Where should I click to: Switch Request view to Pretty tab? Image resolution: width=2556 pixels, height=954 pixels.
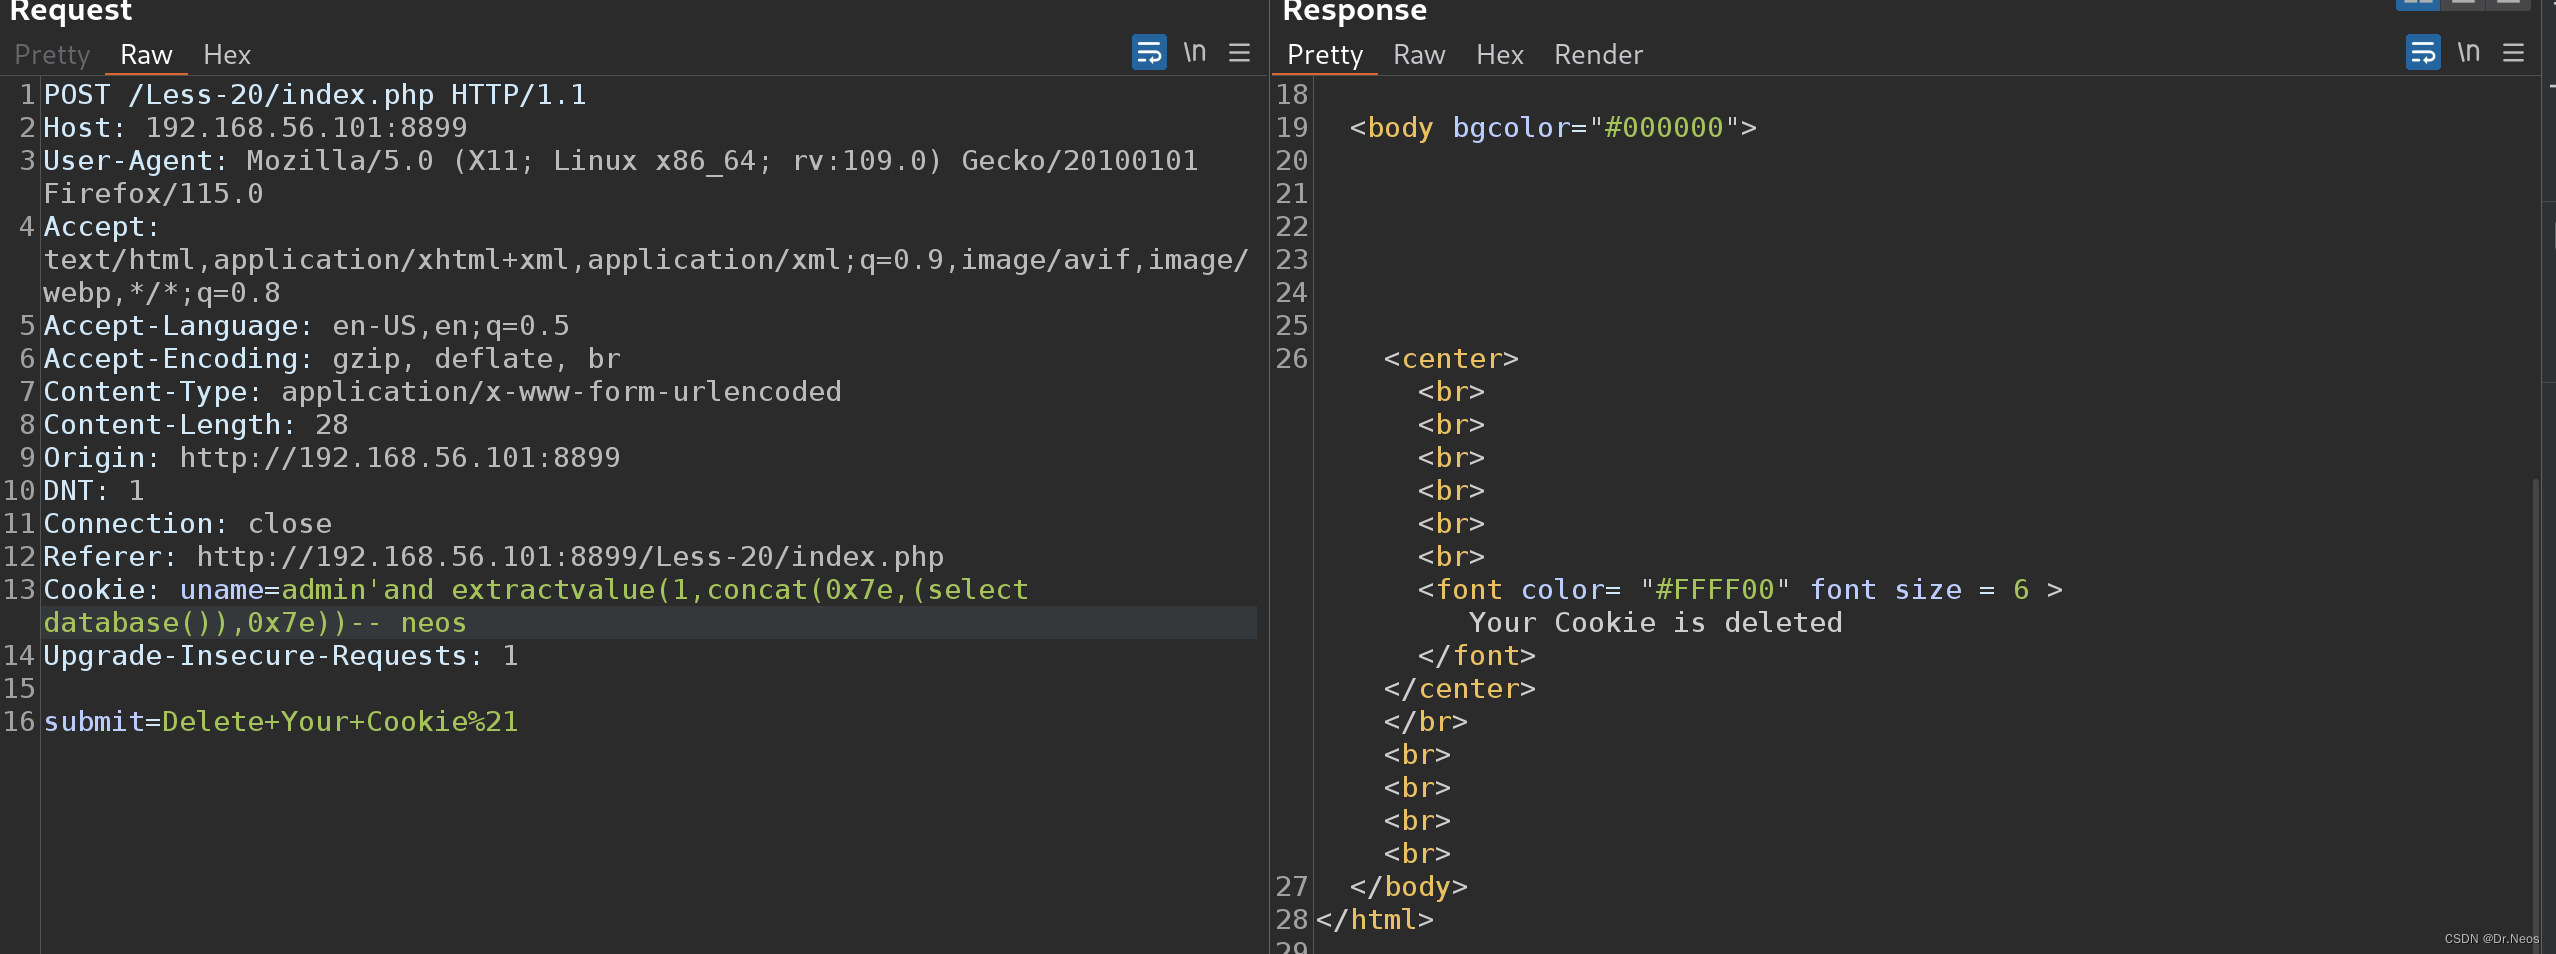52,55
